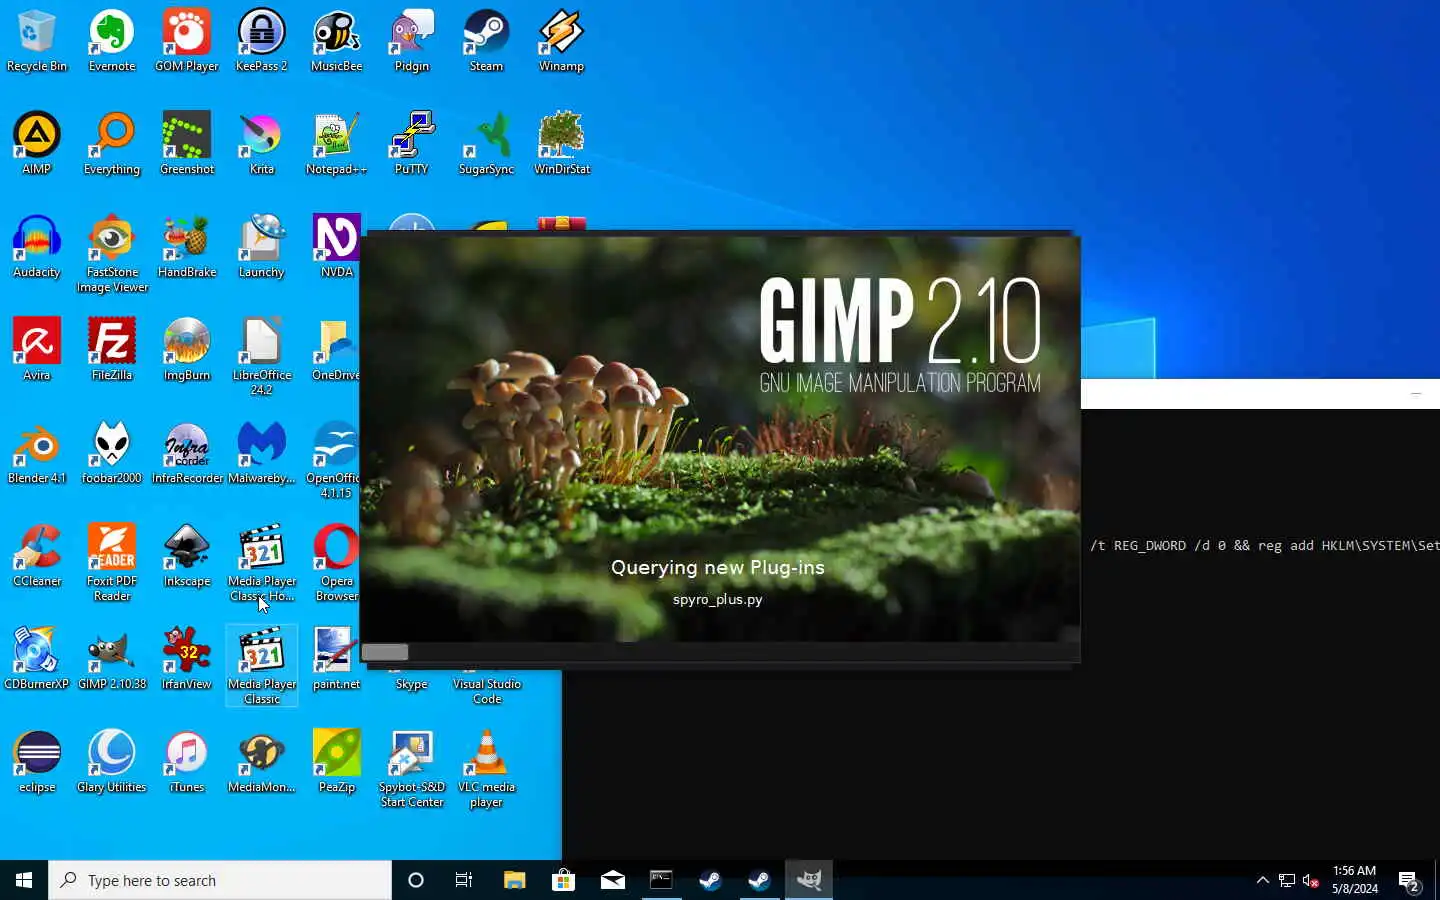Select the OpenOffice 4.1.15 desktop shortcut
The width and height of the screenshot is (1440, 900).
(333, 460)
